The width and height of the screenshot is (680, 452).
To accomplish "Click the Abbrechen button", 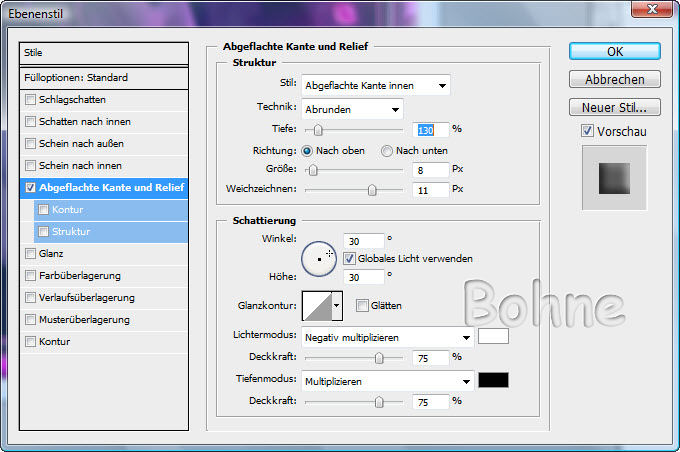I will click(x=615, y=79).
